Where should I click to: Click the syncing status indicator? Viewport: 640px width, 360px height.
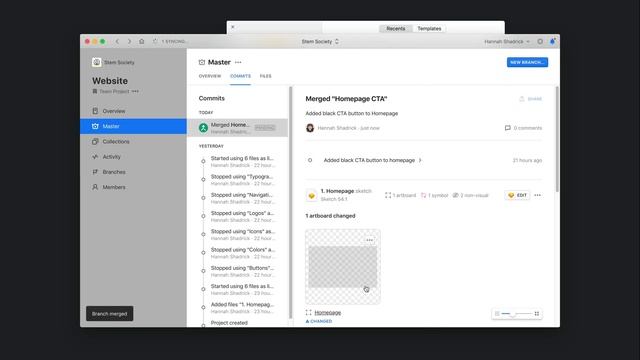coord(169,41)
